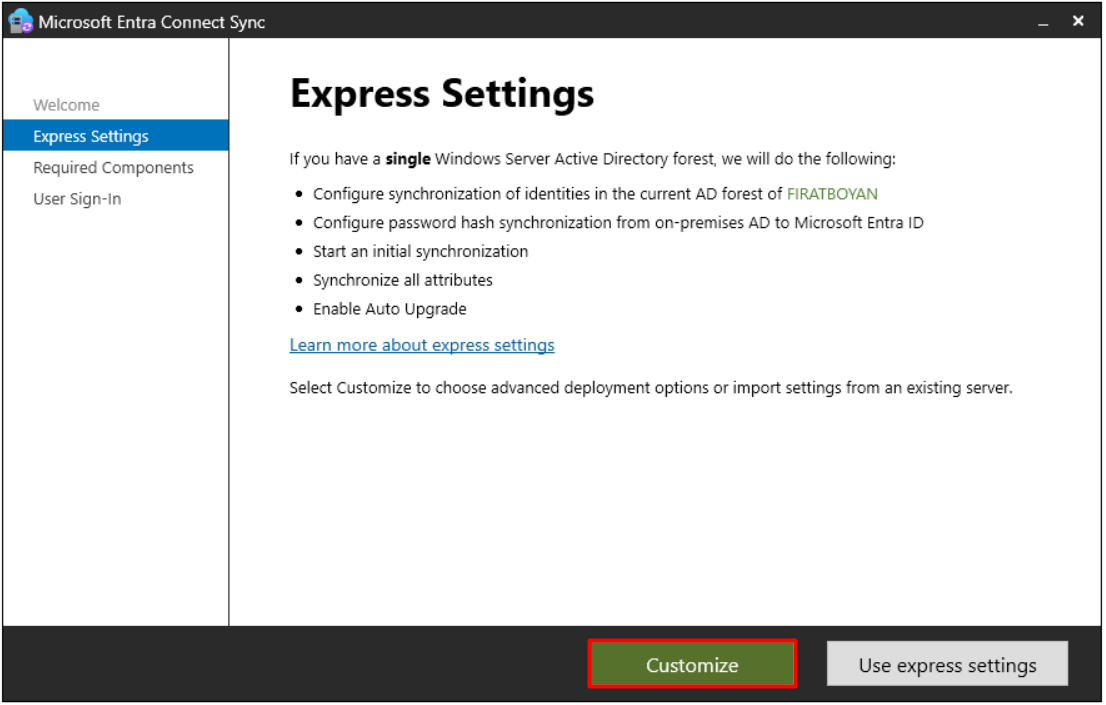Click the password hash synchronization bullet text
The height and width of the screenshot is (705, 1106).
click(618, 223)
